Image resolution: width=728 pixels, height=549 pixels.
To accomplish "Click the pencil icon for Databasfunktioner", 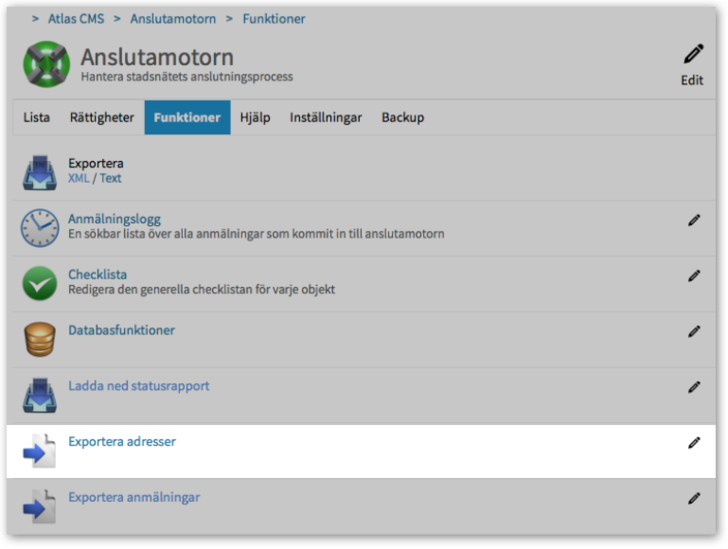I will tap(694, 331).
